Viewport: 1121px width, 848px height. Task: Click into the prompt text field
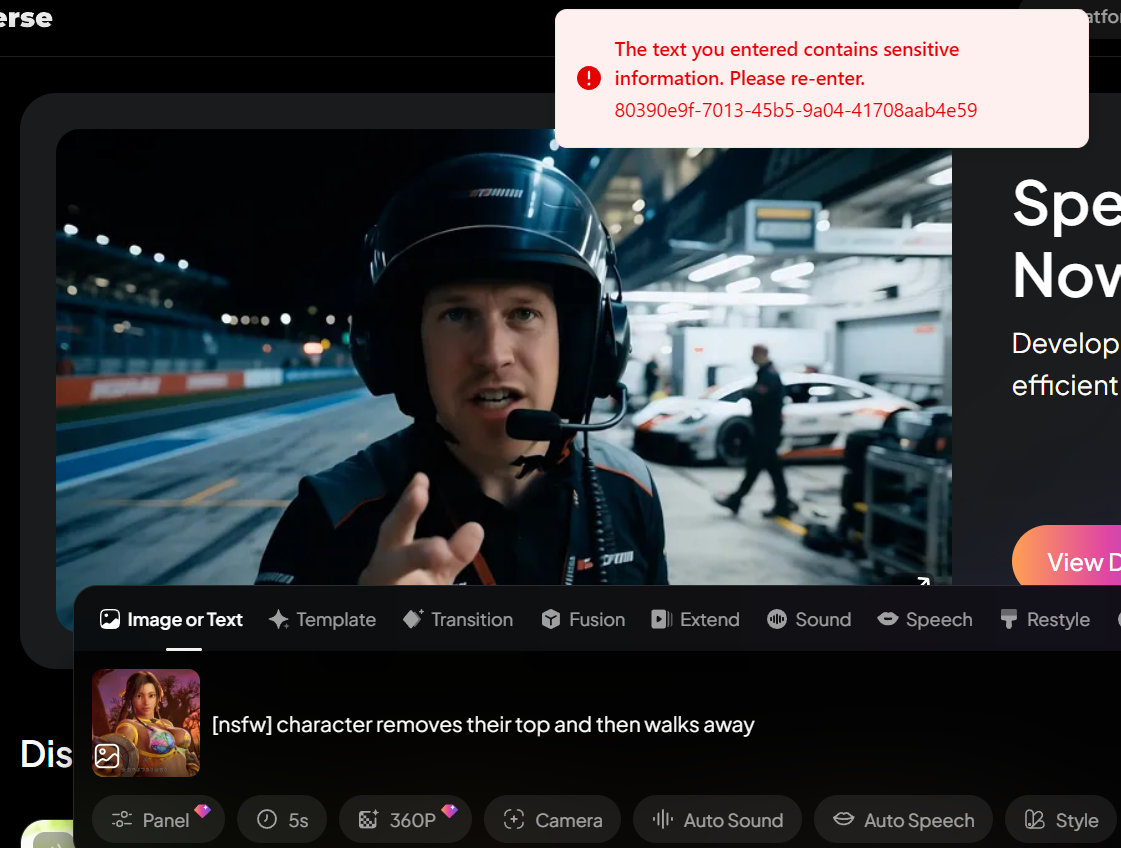click(483, 725)
